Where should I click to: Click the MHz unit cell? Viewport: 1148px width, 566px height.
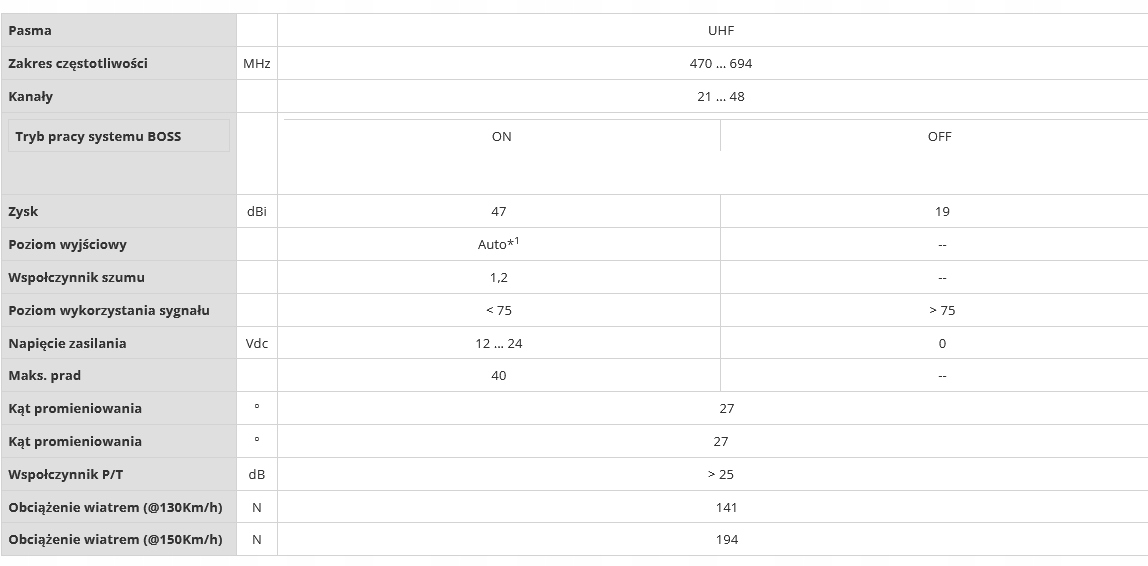(256, 63)
